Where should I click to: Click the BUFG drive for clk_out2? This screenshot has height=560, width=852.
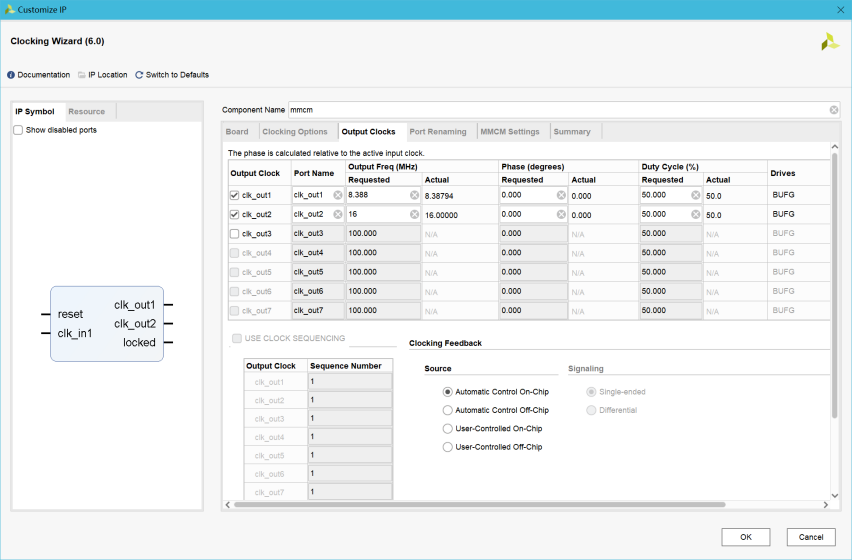coord(784,215)
